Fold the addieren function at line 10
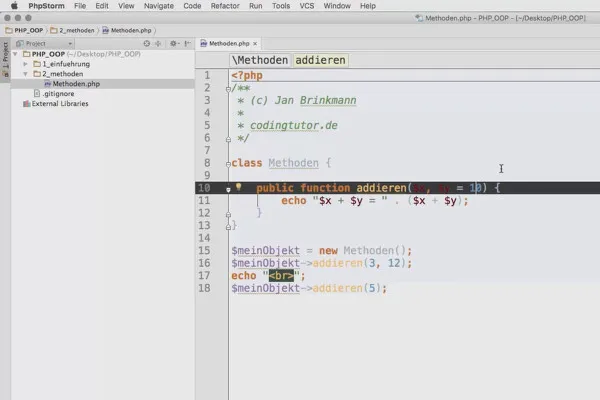 click(228, 189)
